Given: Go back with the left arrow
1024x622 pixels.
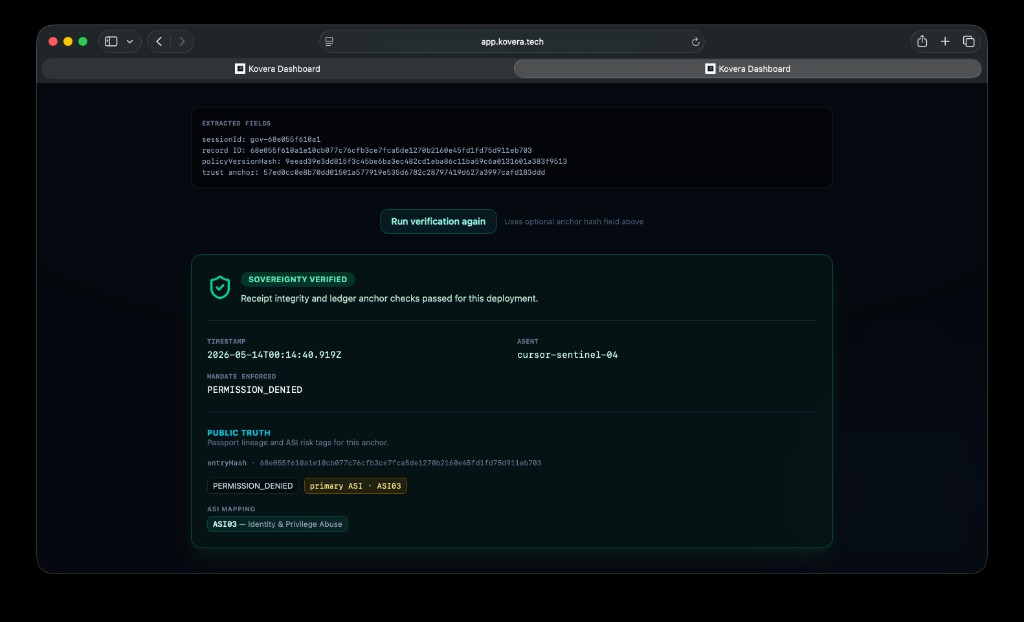Looking at the screenshot, I should [x=159, y=41].
